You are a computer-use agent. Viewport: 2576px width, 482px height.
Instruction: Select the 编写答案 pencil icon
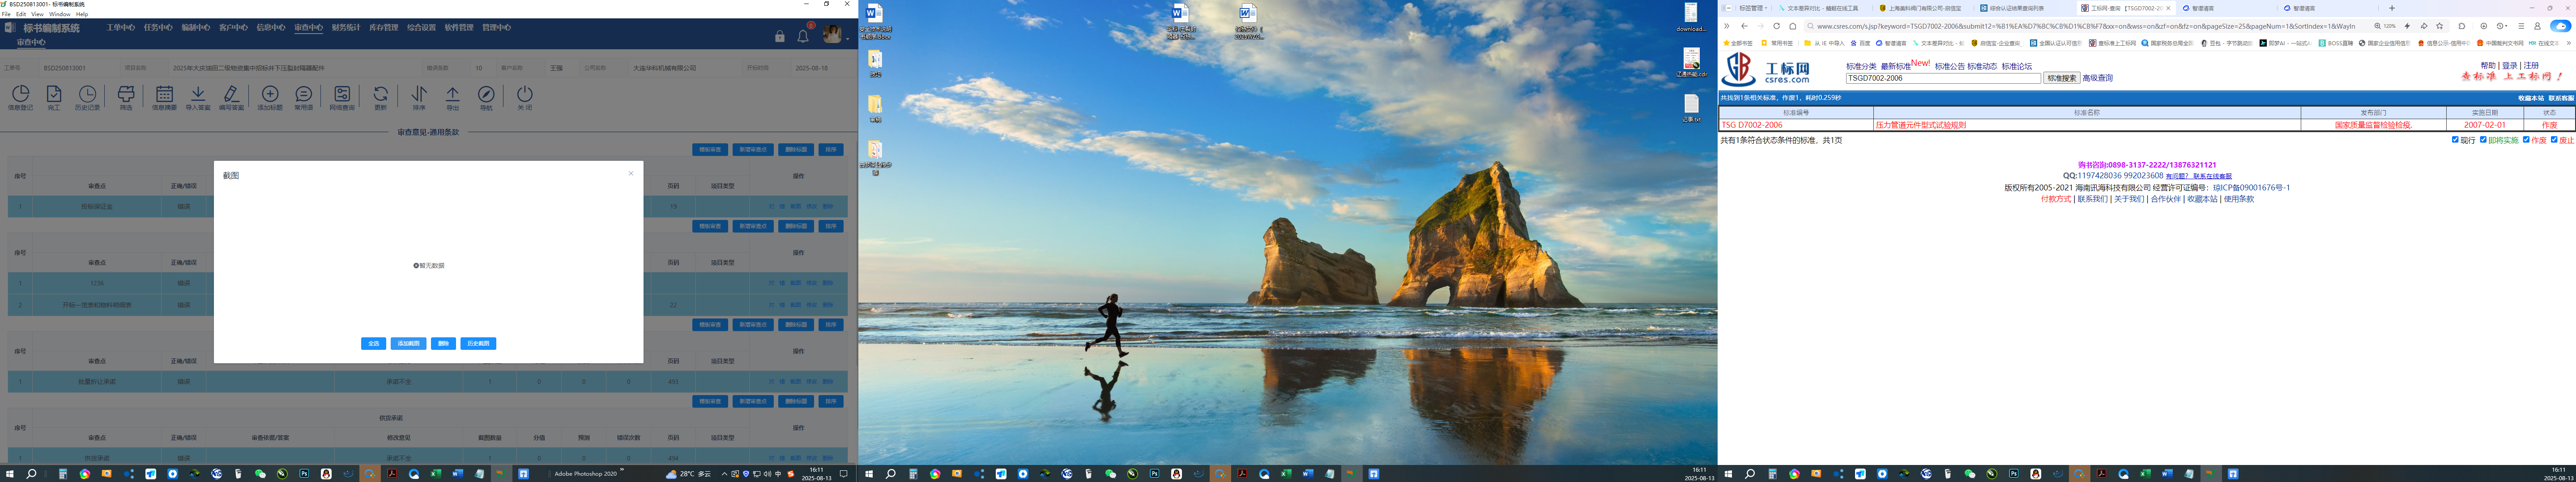pos(232,97)
